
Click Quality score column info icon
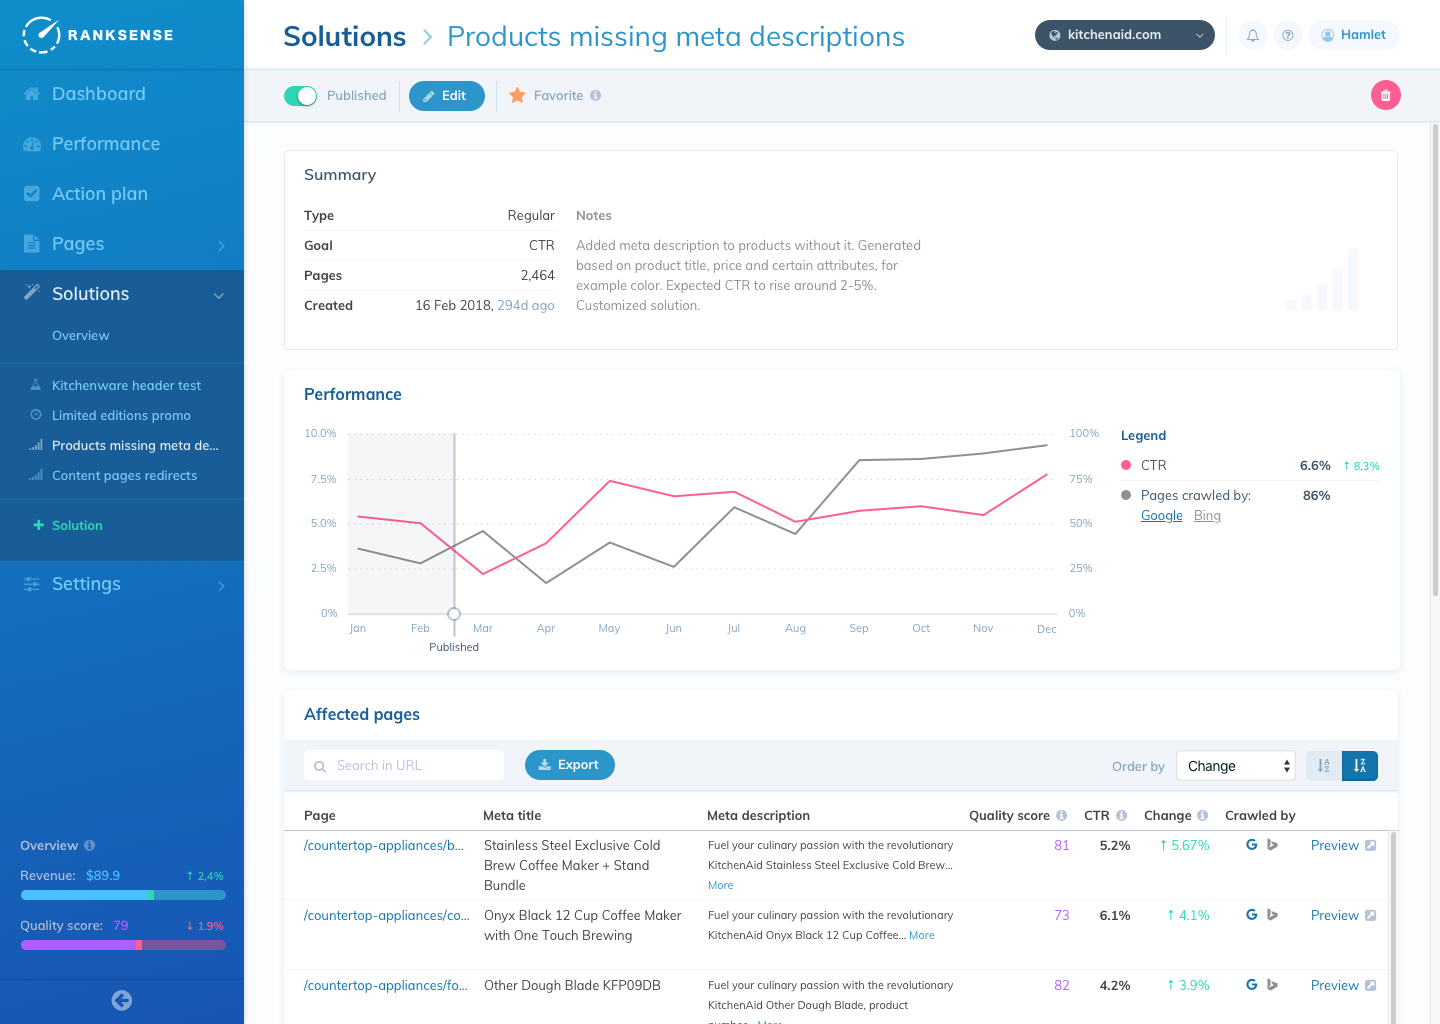[1062, 815]
